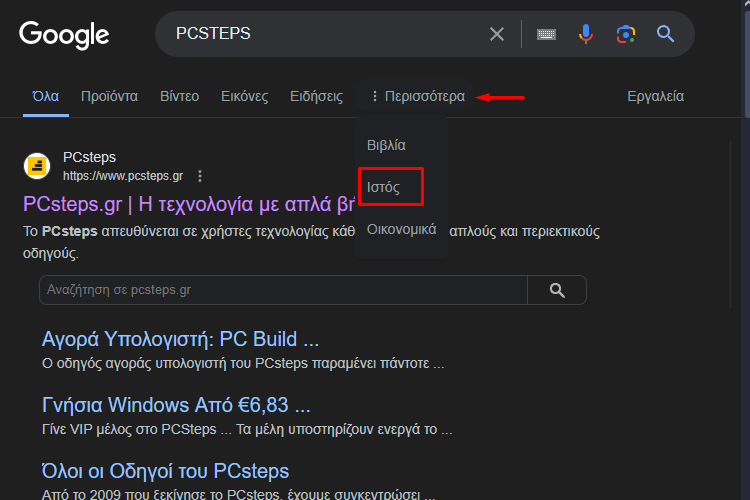
Task: Open Εργαλεία search tools
Action: tap(655, 97)
